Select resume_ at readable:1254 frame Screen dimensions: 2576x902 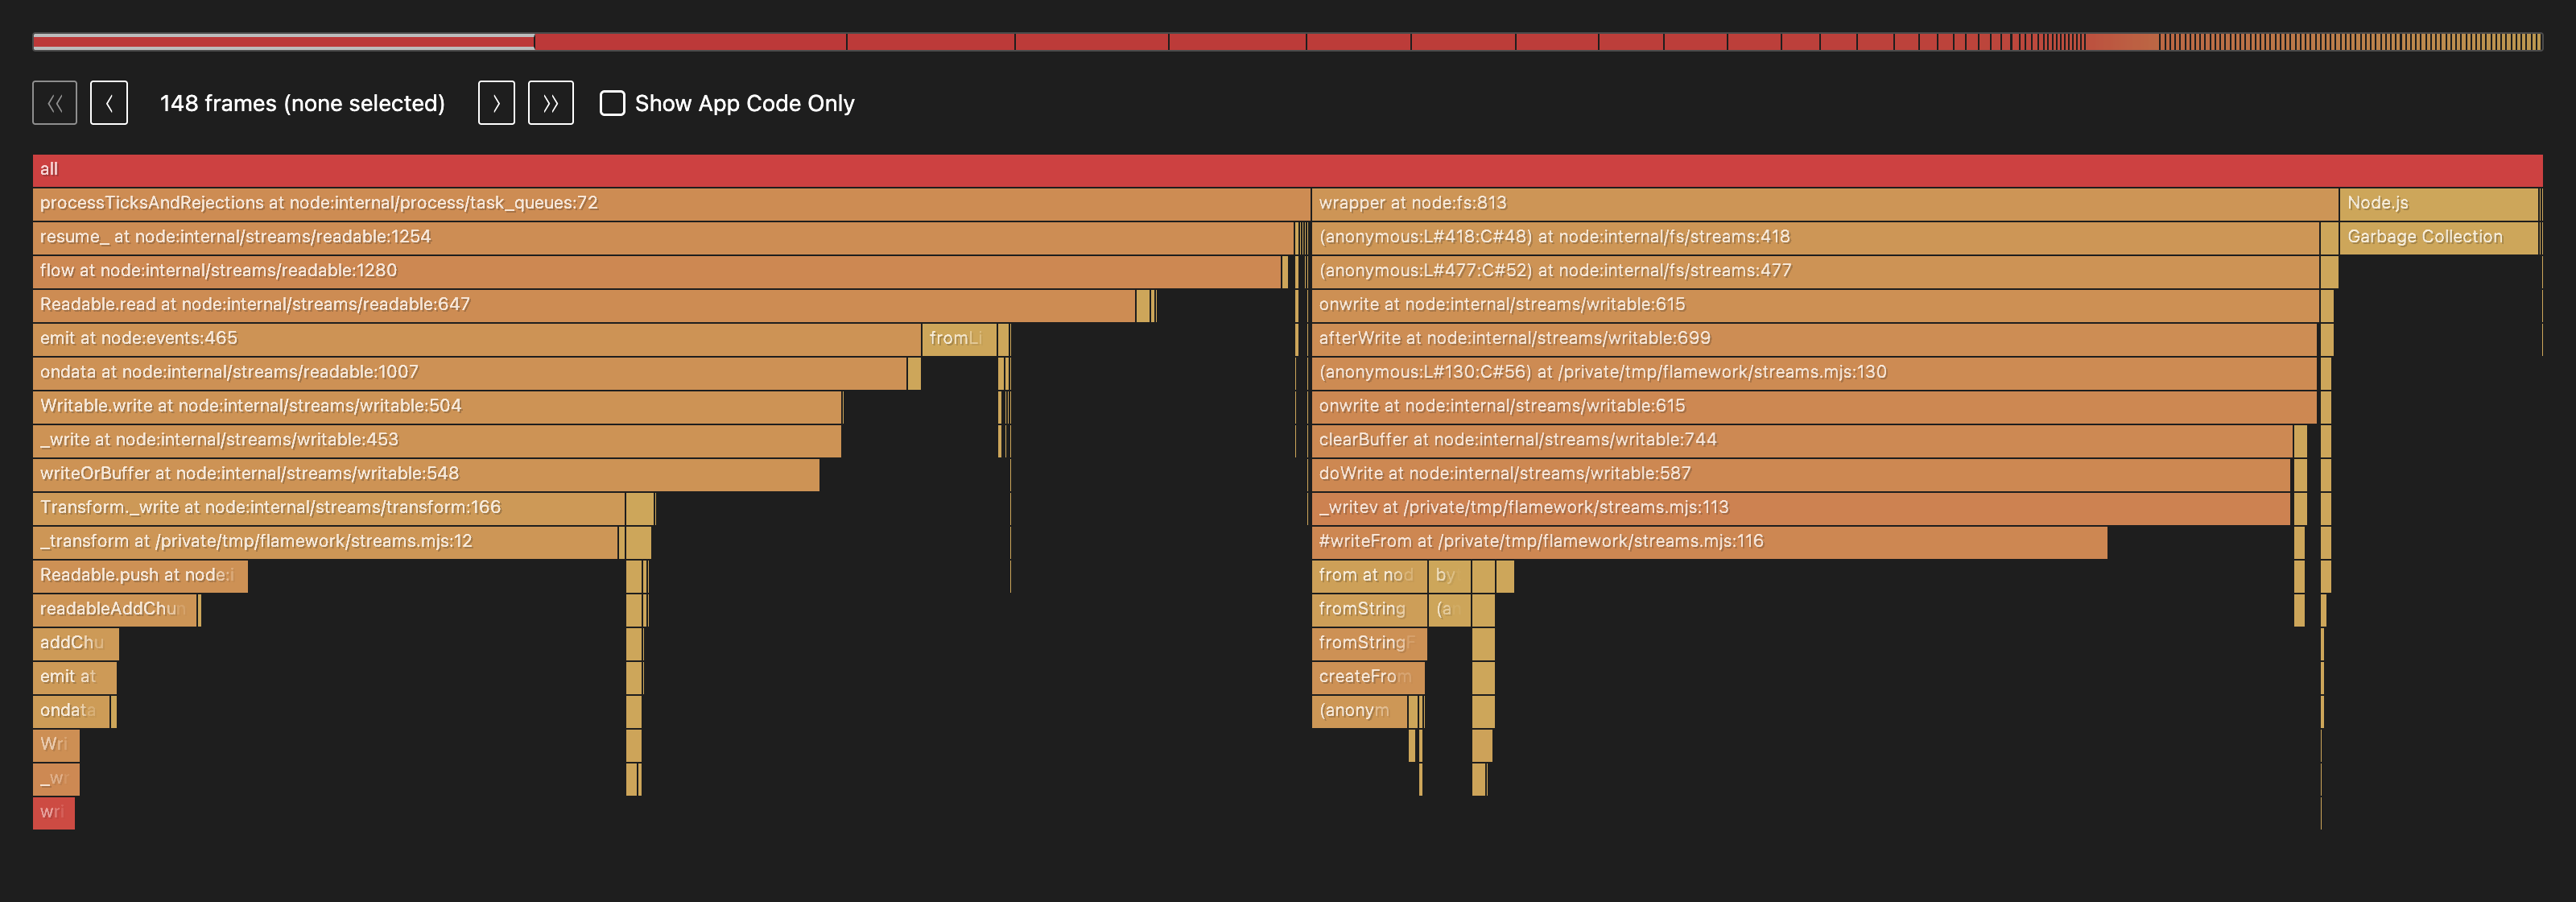[x=663, y=238]
